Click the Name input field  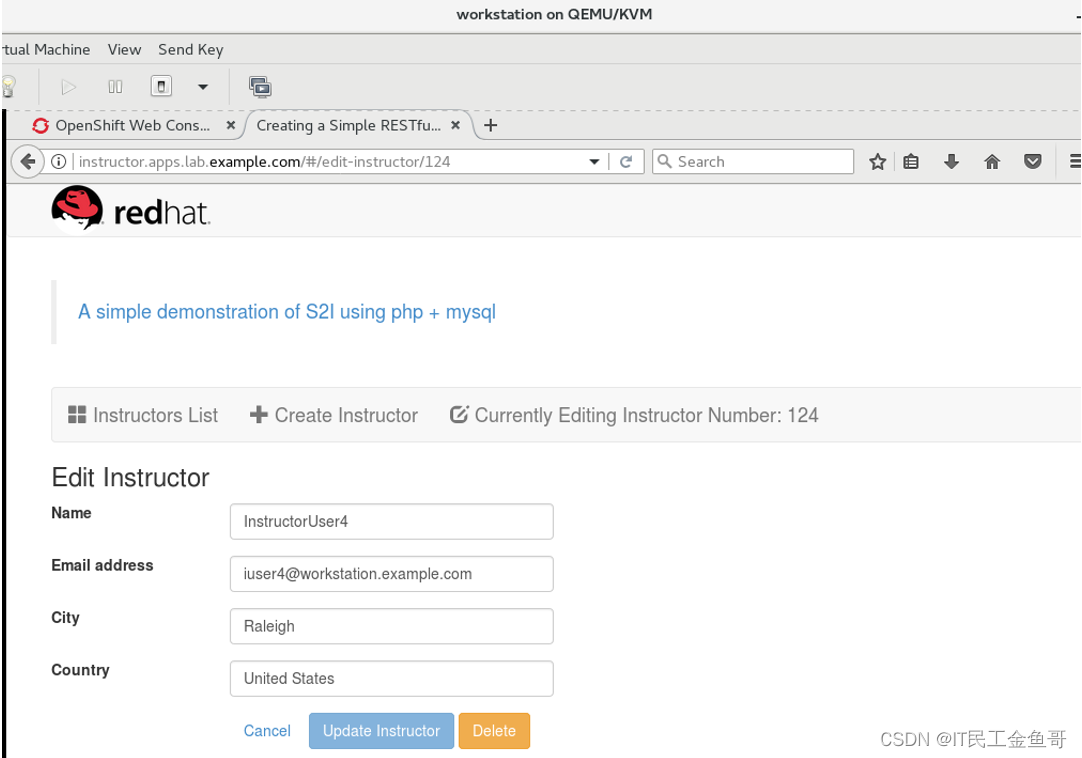point(391,521)
